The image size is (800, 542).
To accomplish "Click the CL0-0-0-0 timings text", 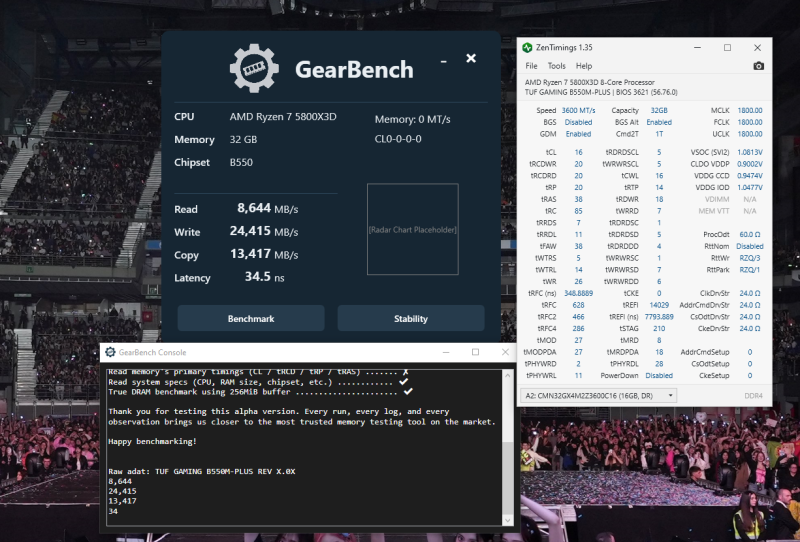I will point(398,139).
